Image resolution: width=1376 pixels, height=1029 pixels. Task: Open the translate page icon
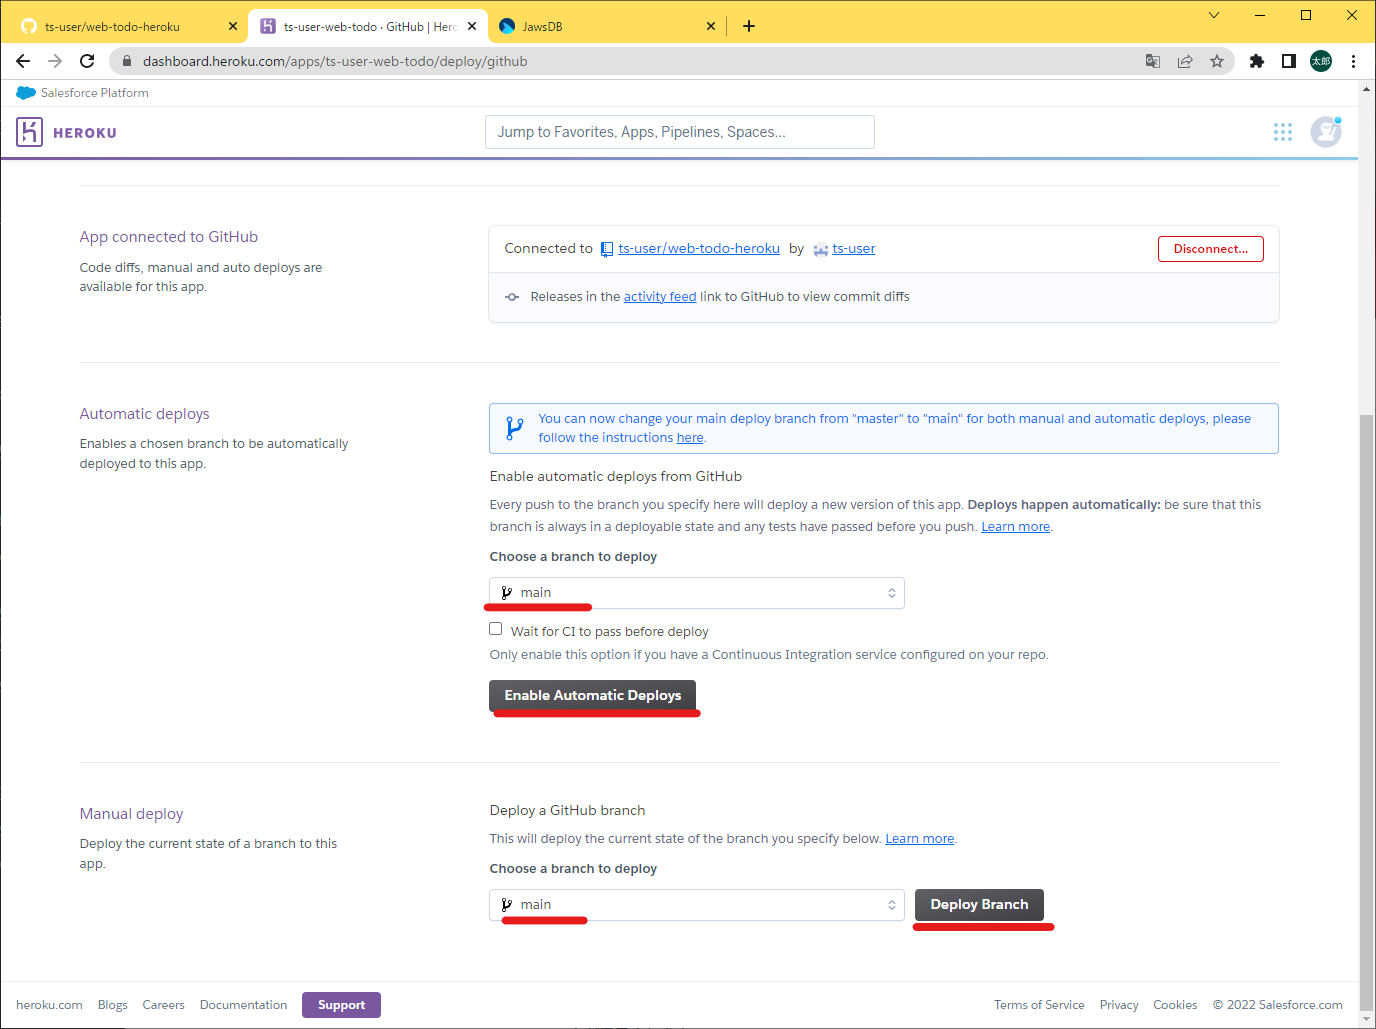[x=1153, y=61]
